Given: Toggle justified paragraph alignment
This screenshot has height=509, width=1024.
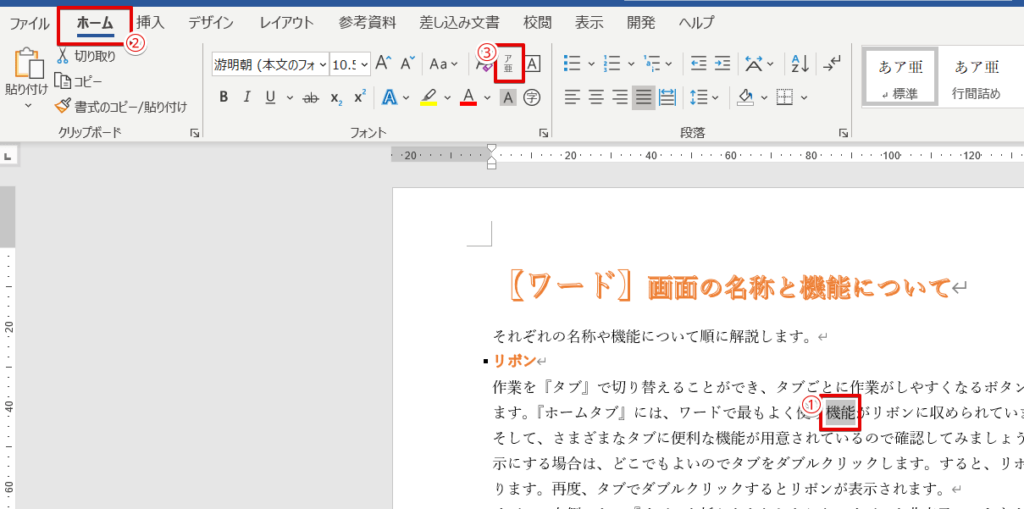Looking at the screenshot, I should [x=643, y=97].
